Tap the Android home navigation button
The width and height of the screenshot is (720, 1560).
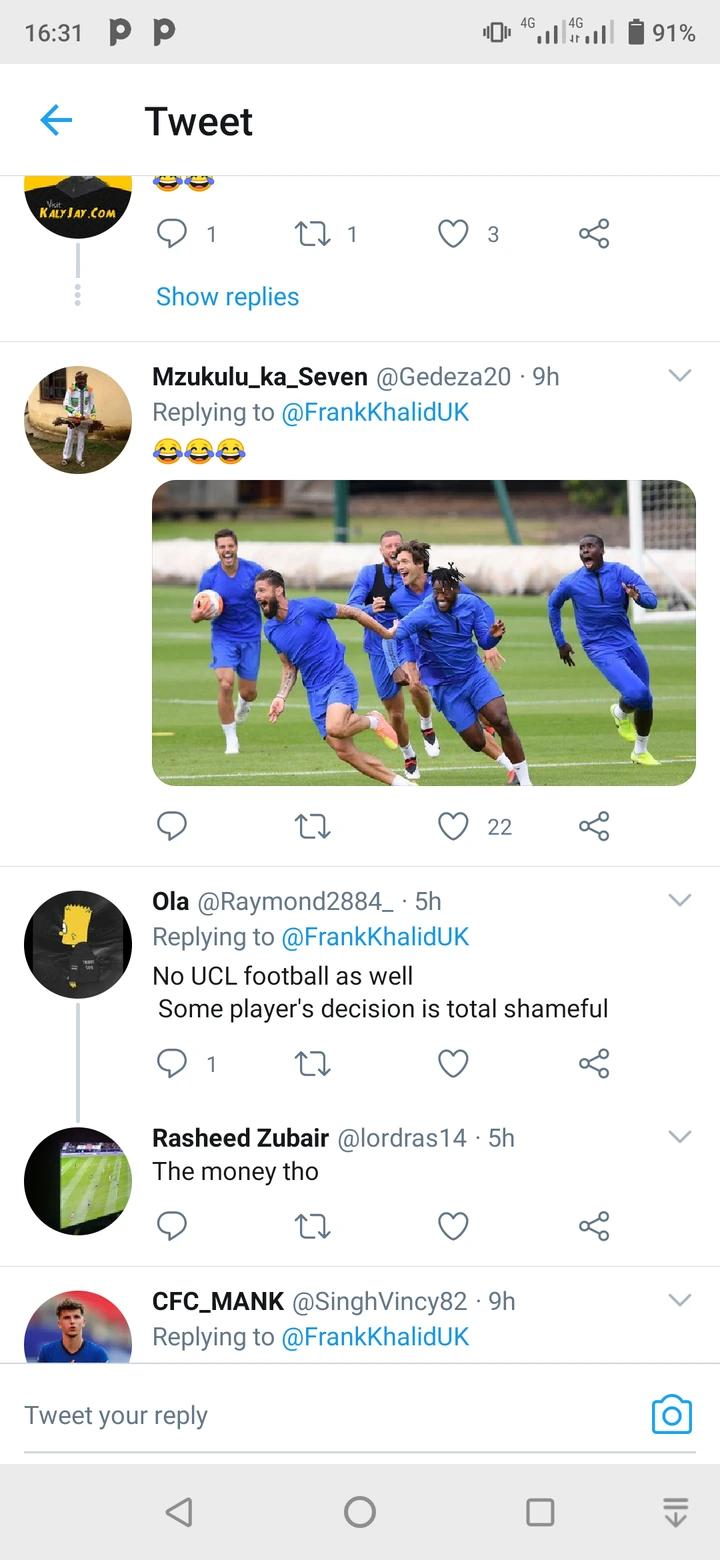coord(360,1511)
